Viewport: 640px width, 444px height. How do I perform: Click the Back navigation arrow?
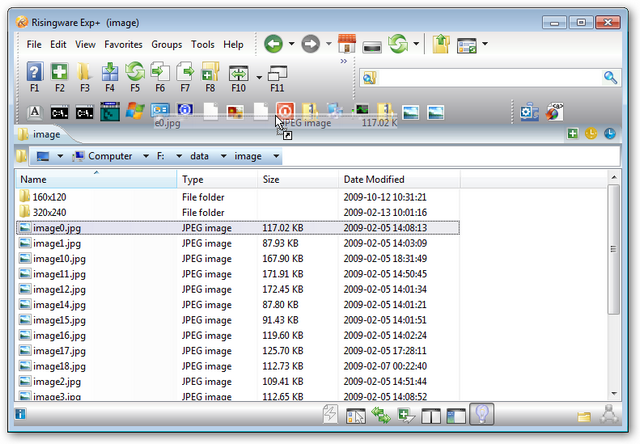(x=273, y=44)
